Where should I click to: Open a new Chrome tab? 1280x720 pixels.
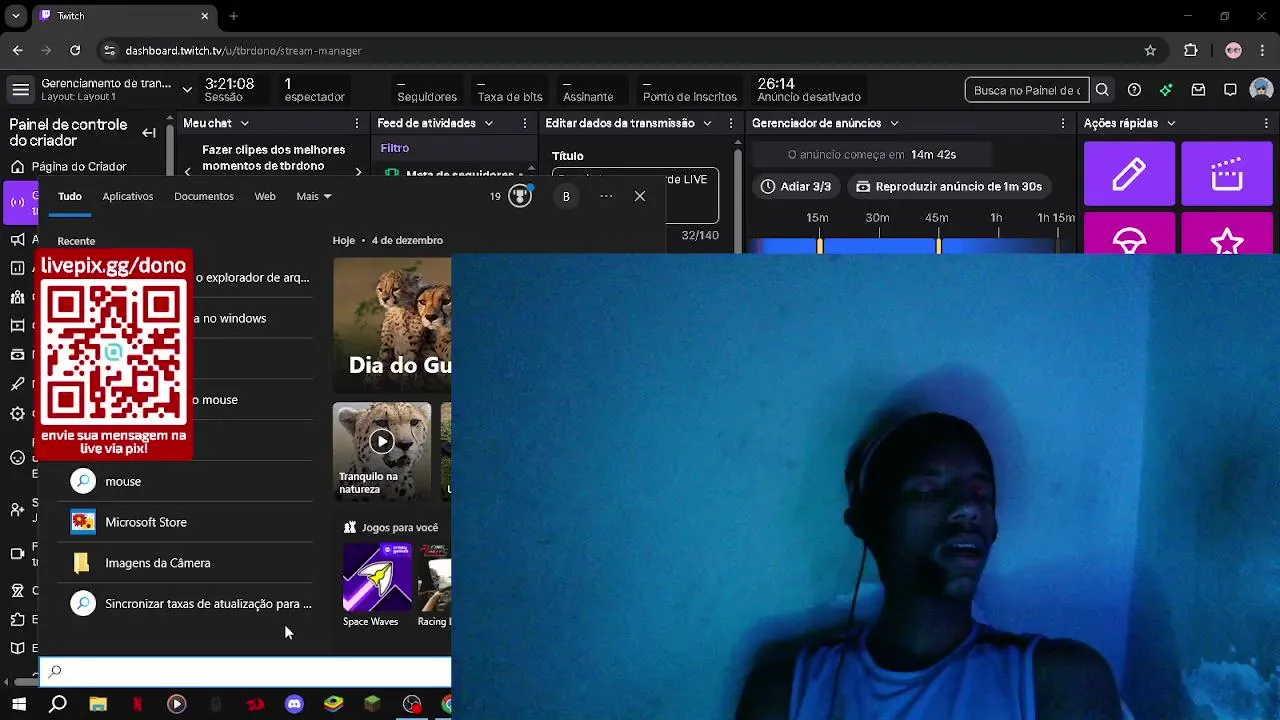(233, 16)
